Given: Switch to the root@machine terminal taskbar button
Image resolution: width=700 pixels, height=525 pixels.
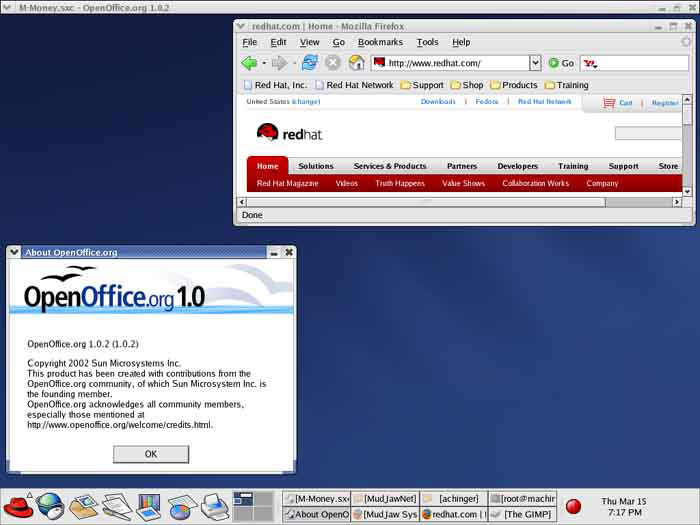Looking at the screenshot, I should (x=523, y=499).
